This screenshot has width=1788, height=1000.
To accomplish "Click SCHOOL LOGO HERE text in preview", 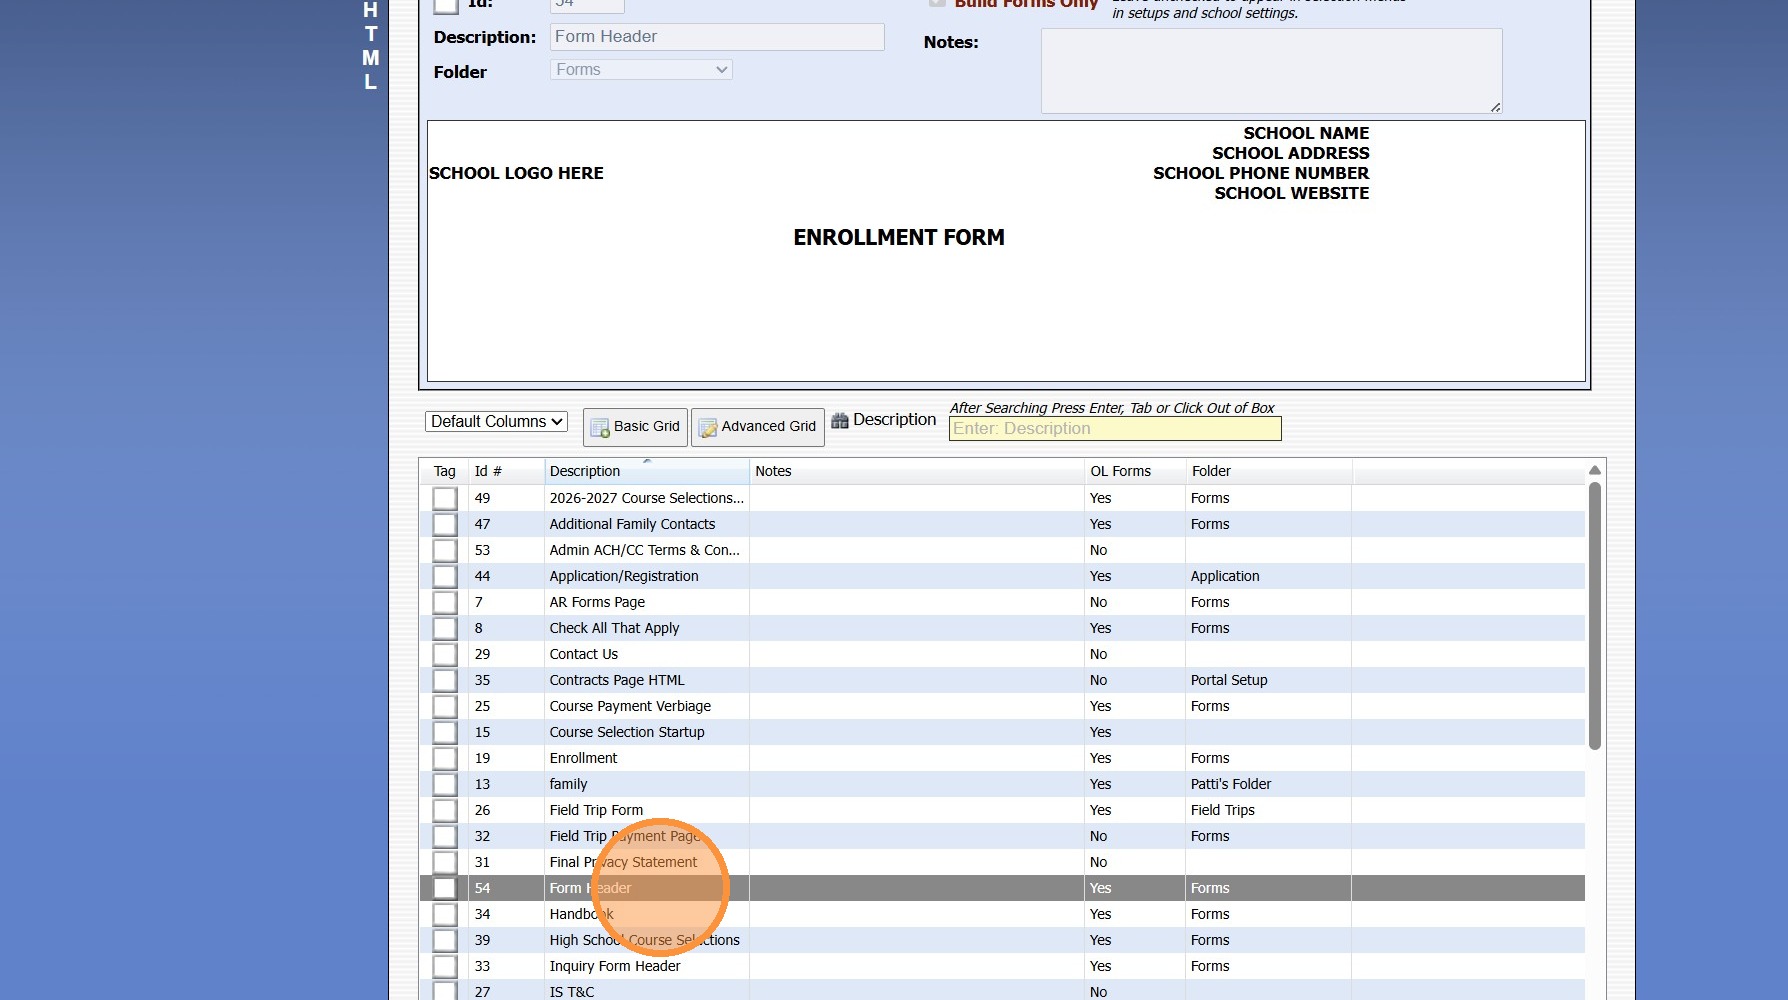I will coord(516,173).
